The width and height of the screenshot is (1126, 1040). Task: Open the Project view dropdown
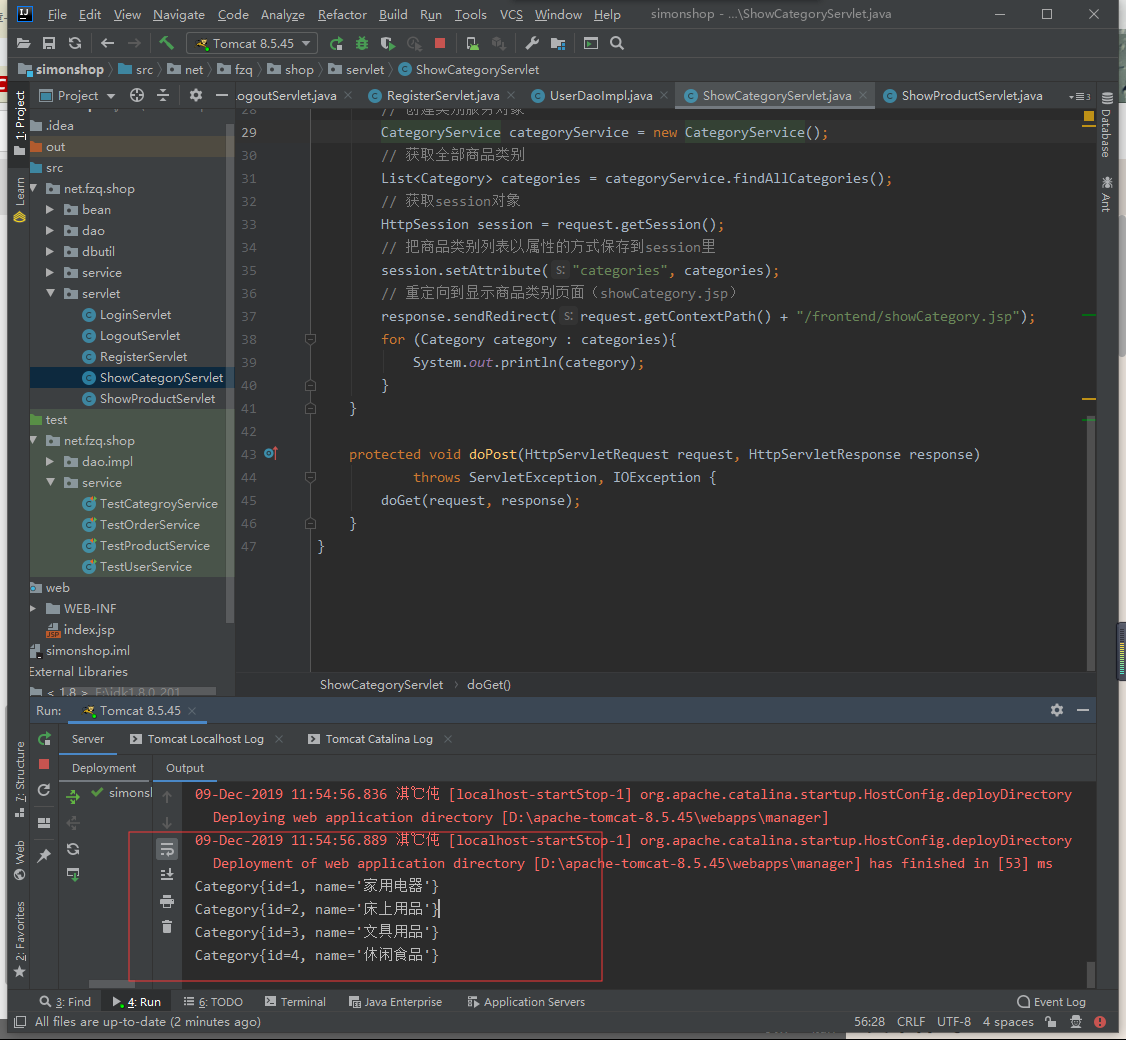coord(78,96)
